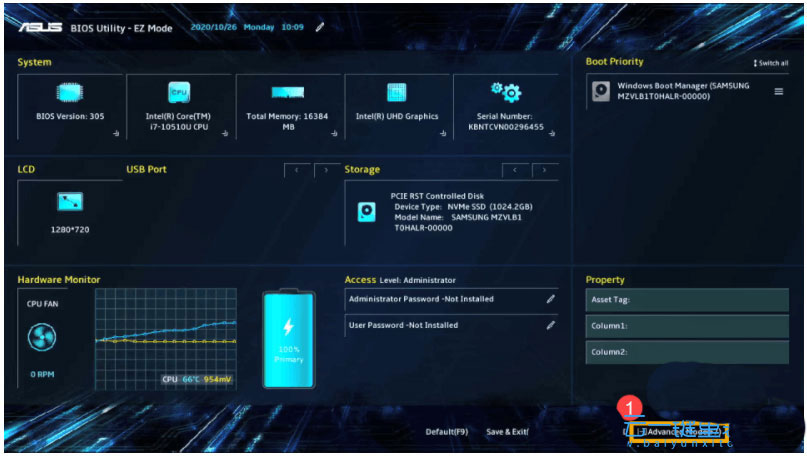The image size is (807, 456).
Task: Click the Column2 property field
Action: point(687,352)
